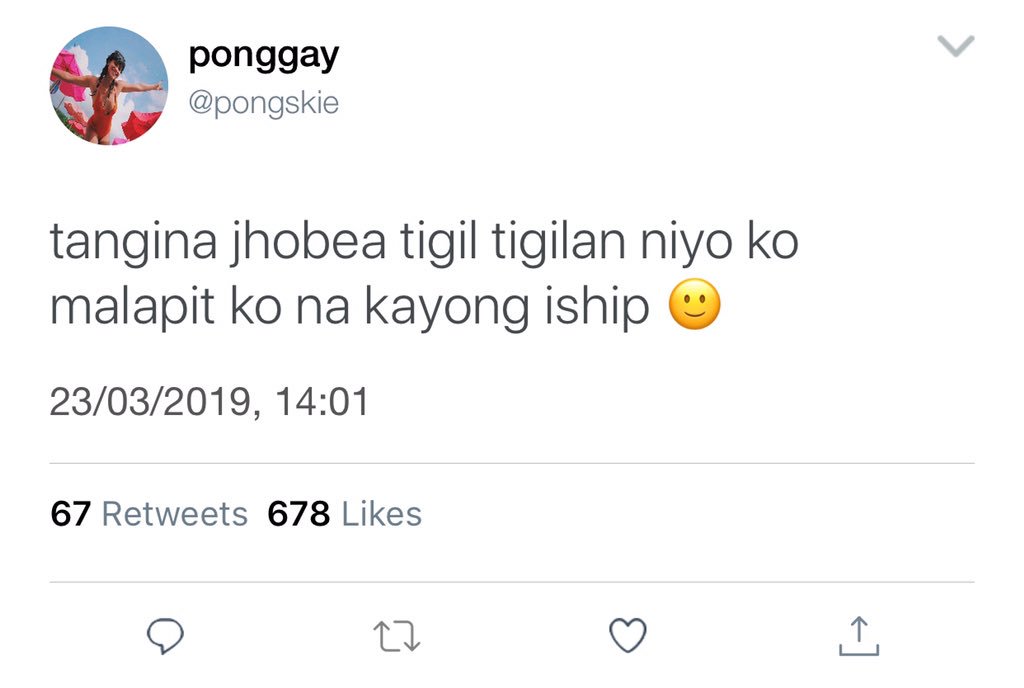Image resolution: width=1024 pixels, height=688 pixels.
Task: Open the ponggay display name profile
Action: pyautogui.click(x=264, y=57)
